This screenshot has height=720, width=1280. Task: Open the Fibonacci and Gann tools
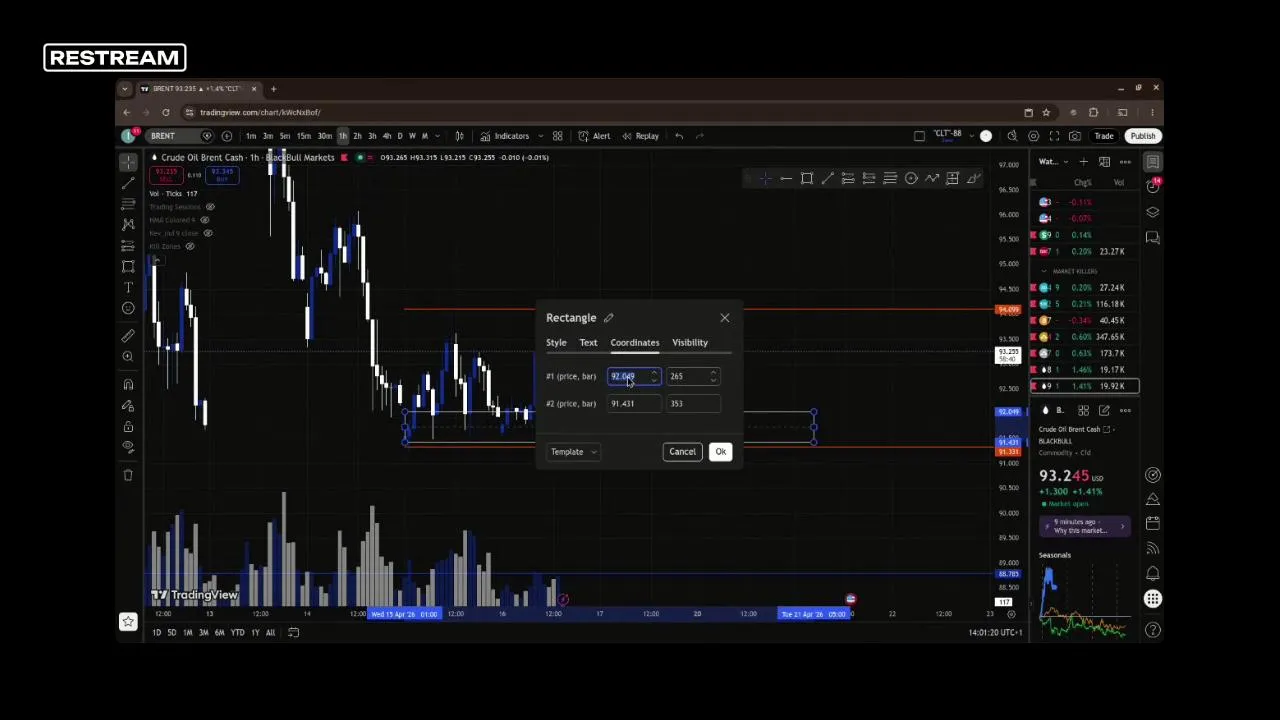pos(128,204)
